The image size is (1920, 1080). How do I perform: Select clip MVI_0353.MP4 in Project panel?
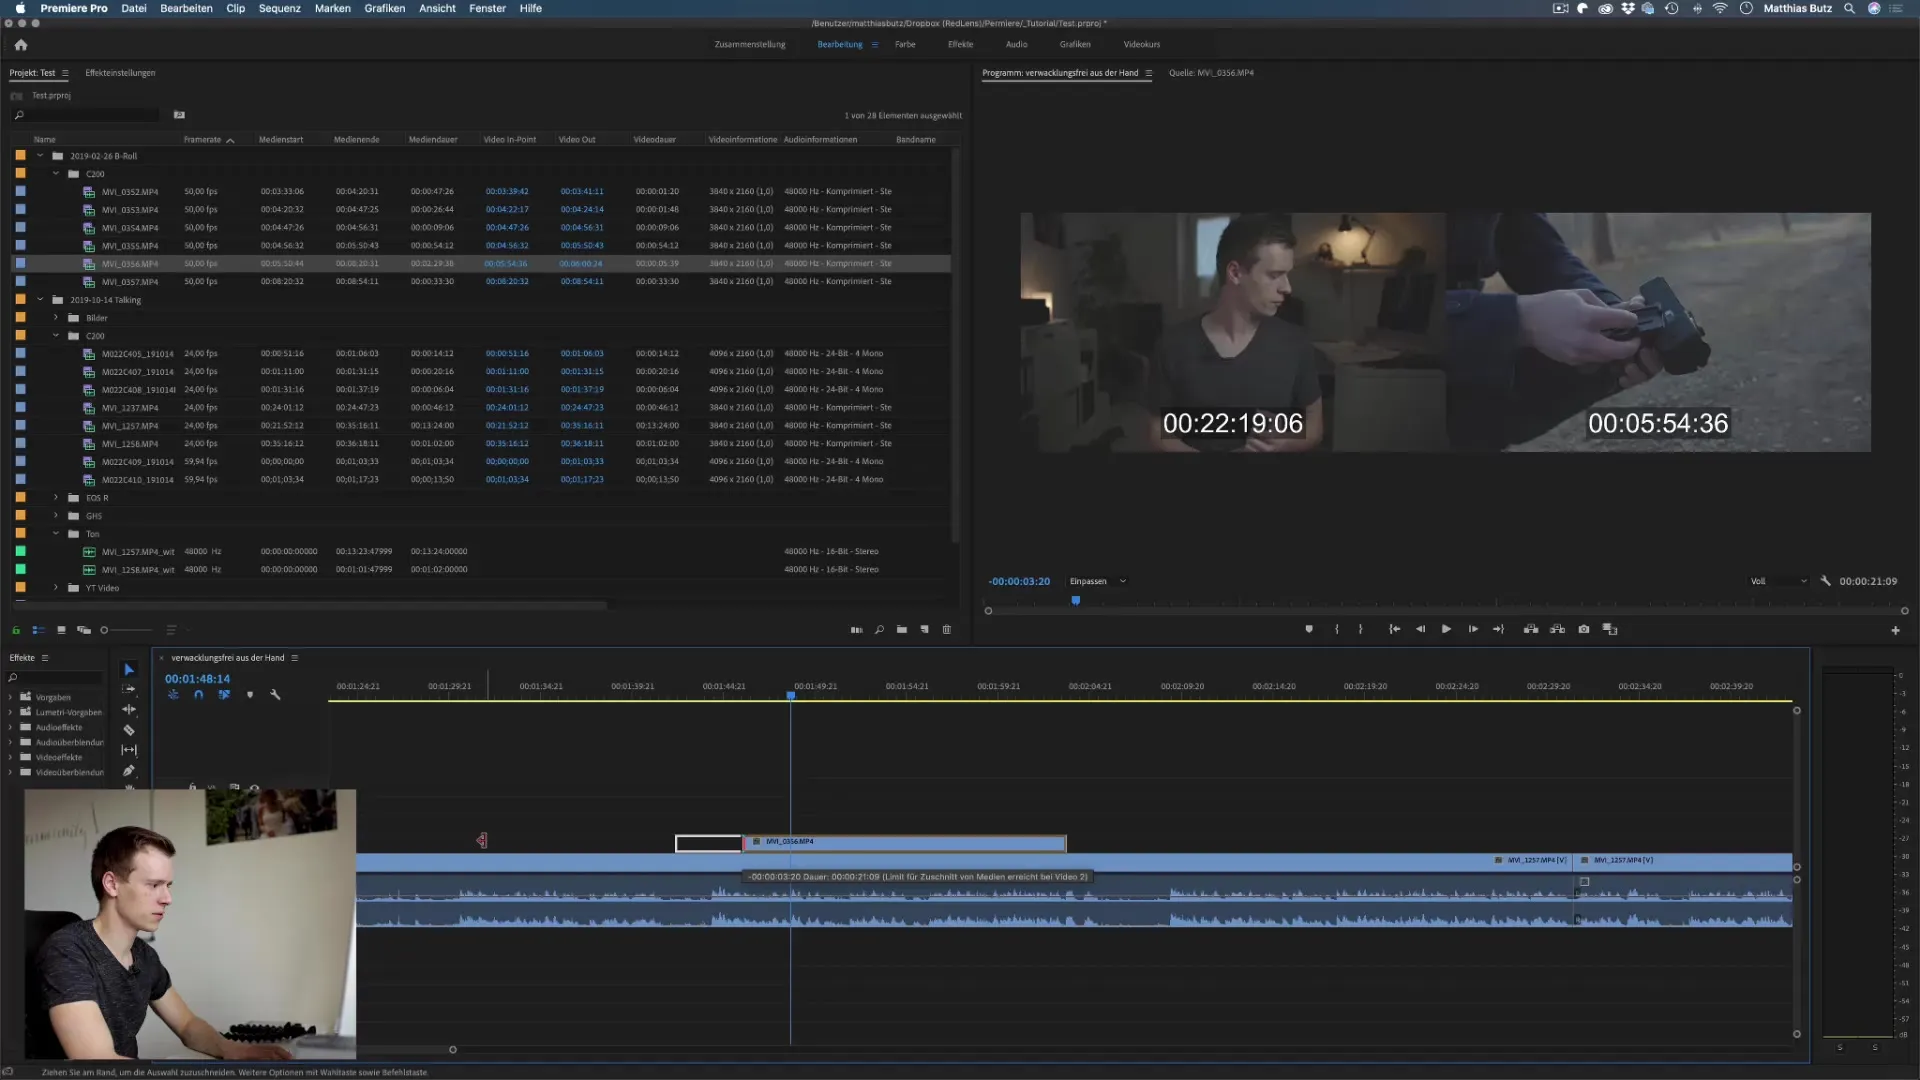pyautogui.click(x=130, y=210)
